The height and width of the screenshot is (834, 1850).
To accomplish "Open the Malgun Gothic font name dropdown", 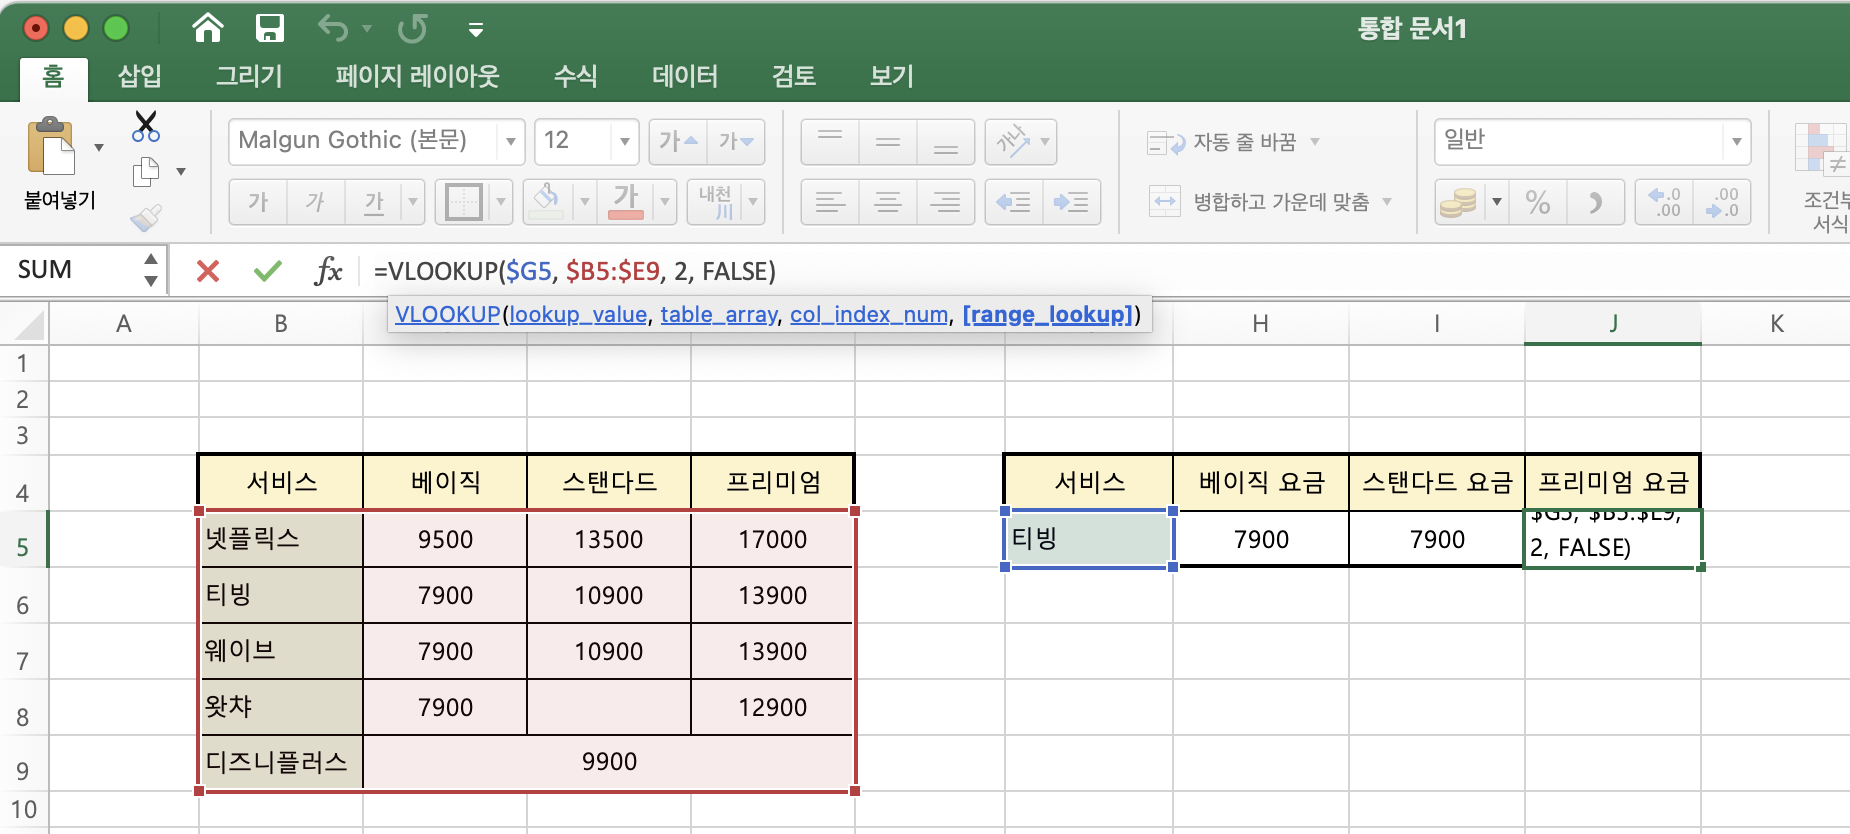I will [x=511, y=142].
